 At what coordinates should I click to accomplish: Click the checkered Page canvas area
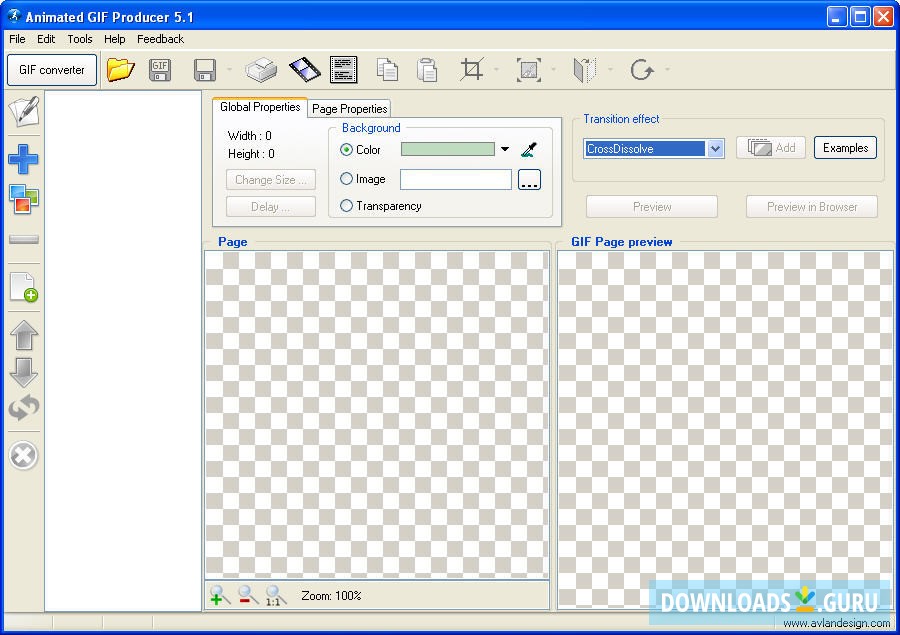(x=377, y=415)
